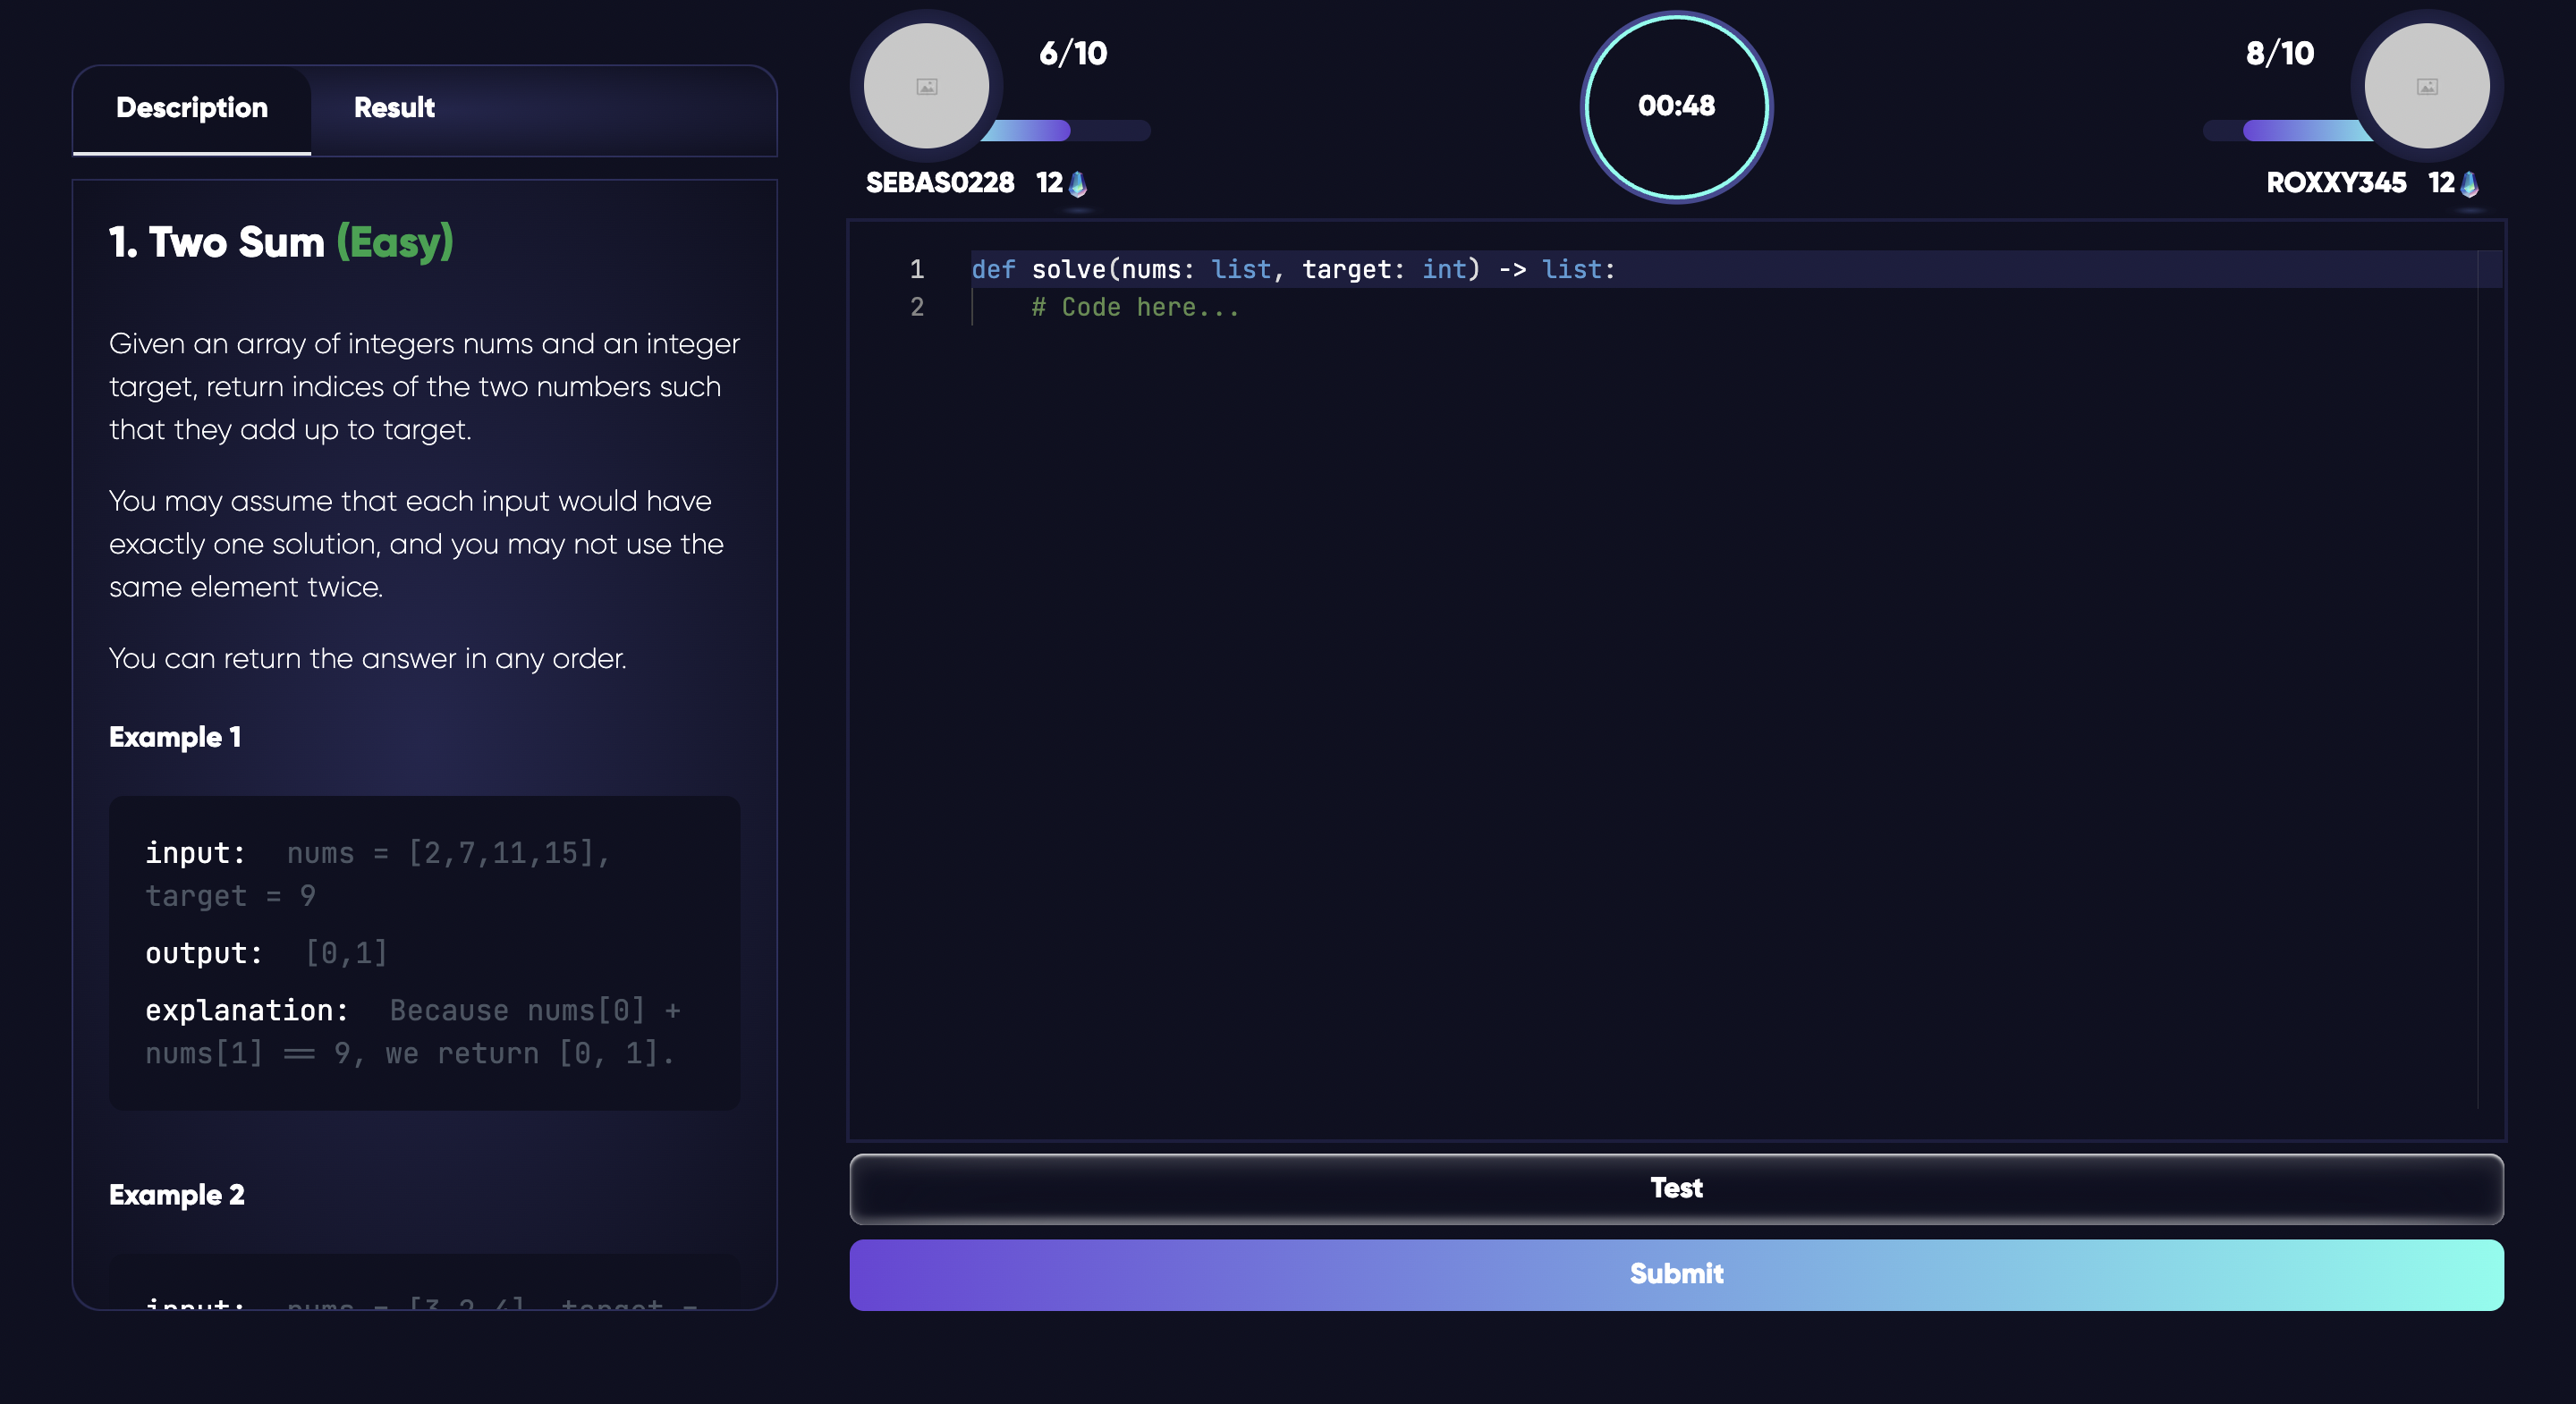Viewport: 2576px width, 1404px height.
Task: Click the 8/10 score label
Action: point(2279,53)
